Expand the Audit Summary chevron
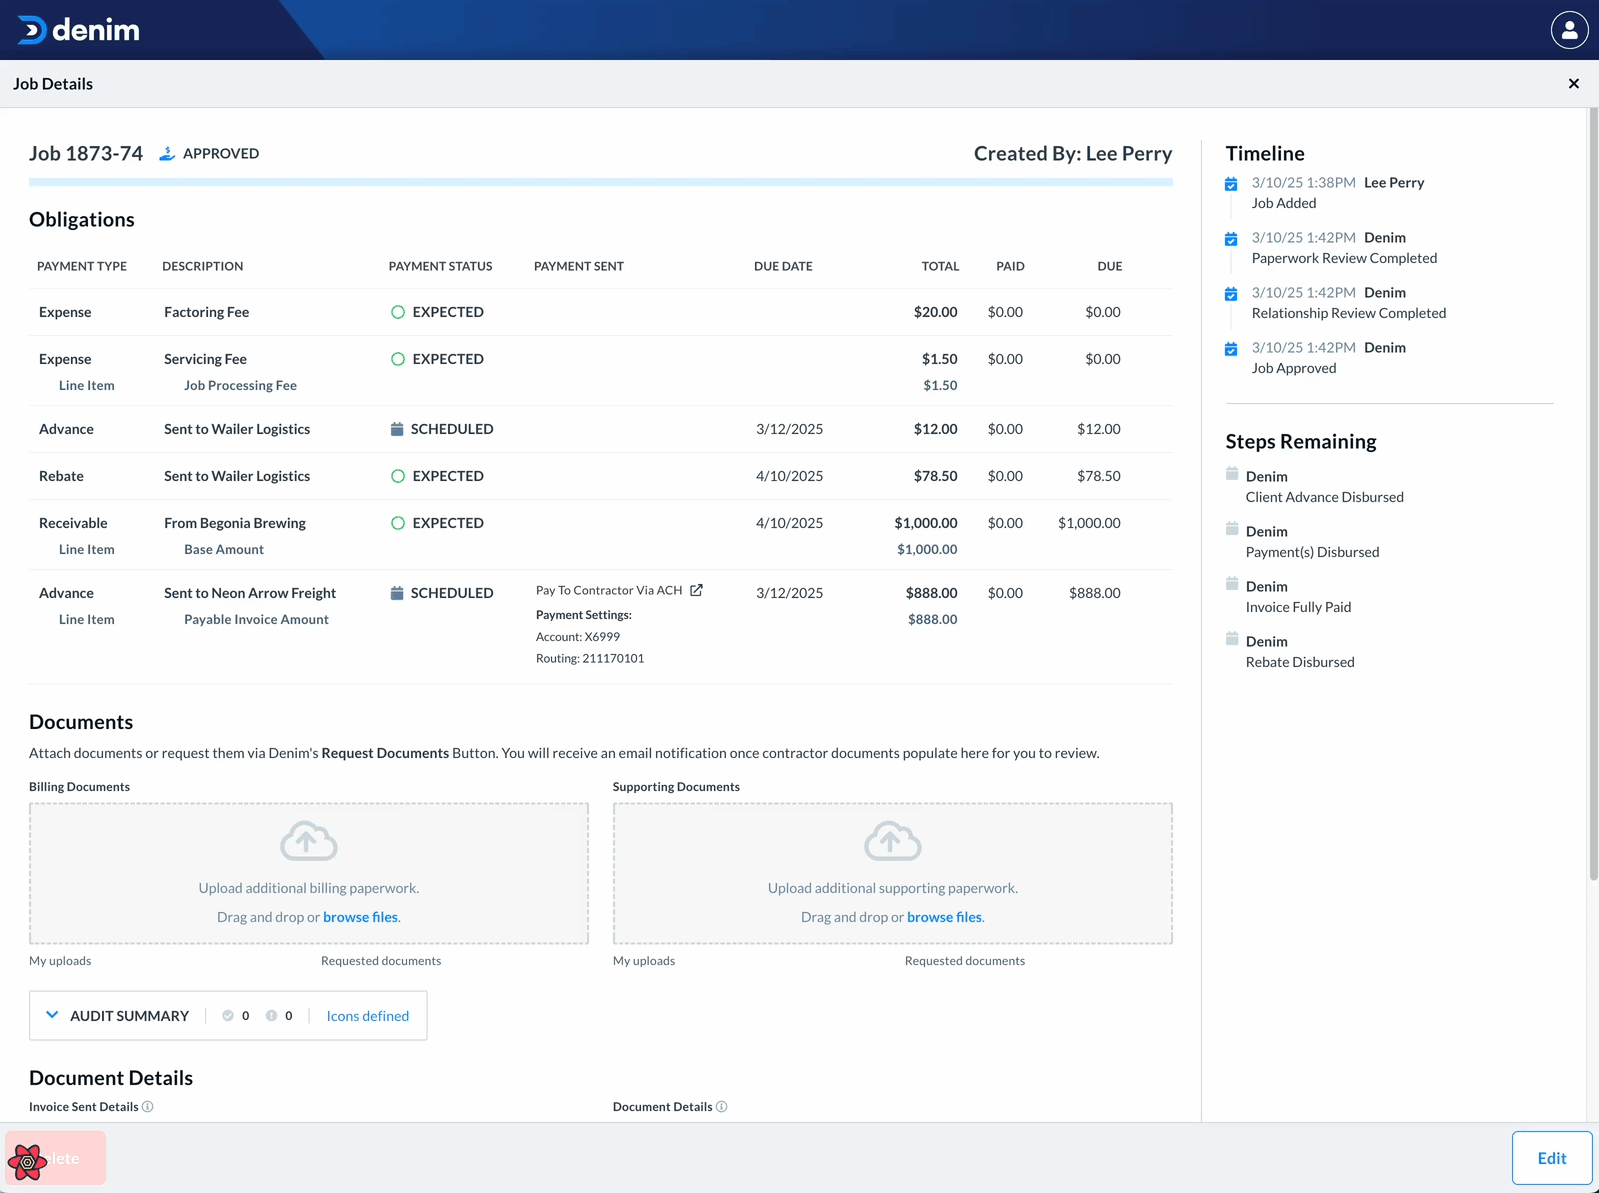Screen dimensions: 1599x1193 coord(52,1015)
